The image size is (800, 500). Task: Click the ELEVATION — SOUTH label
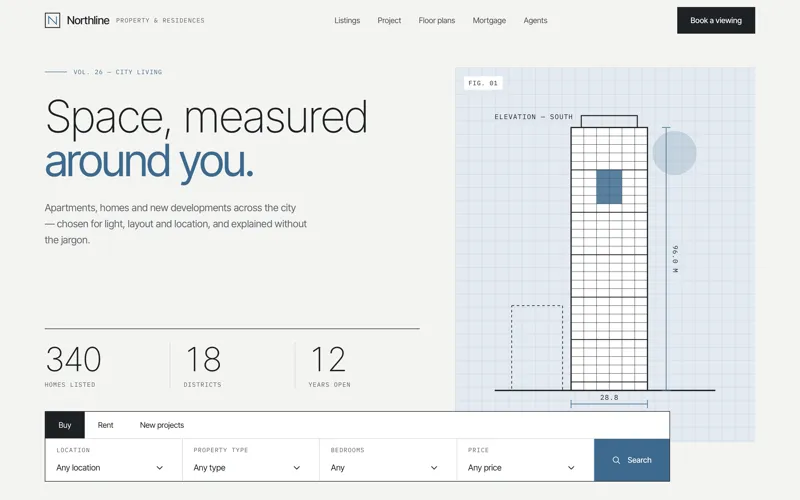coord(533,117)
